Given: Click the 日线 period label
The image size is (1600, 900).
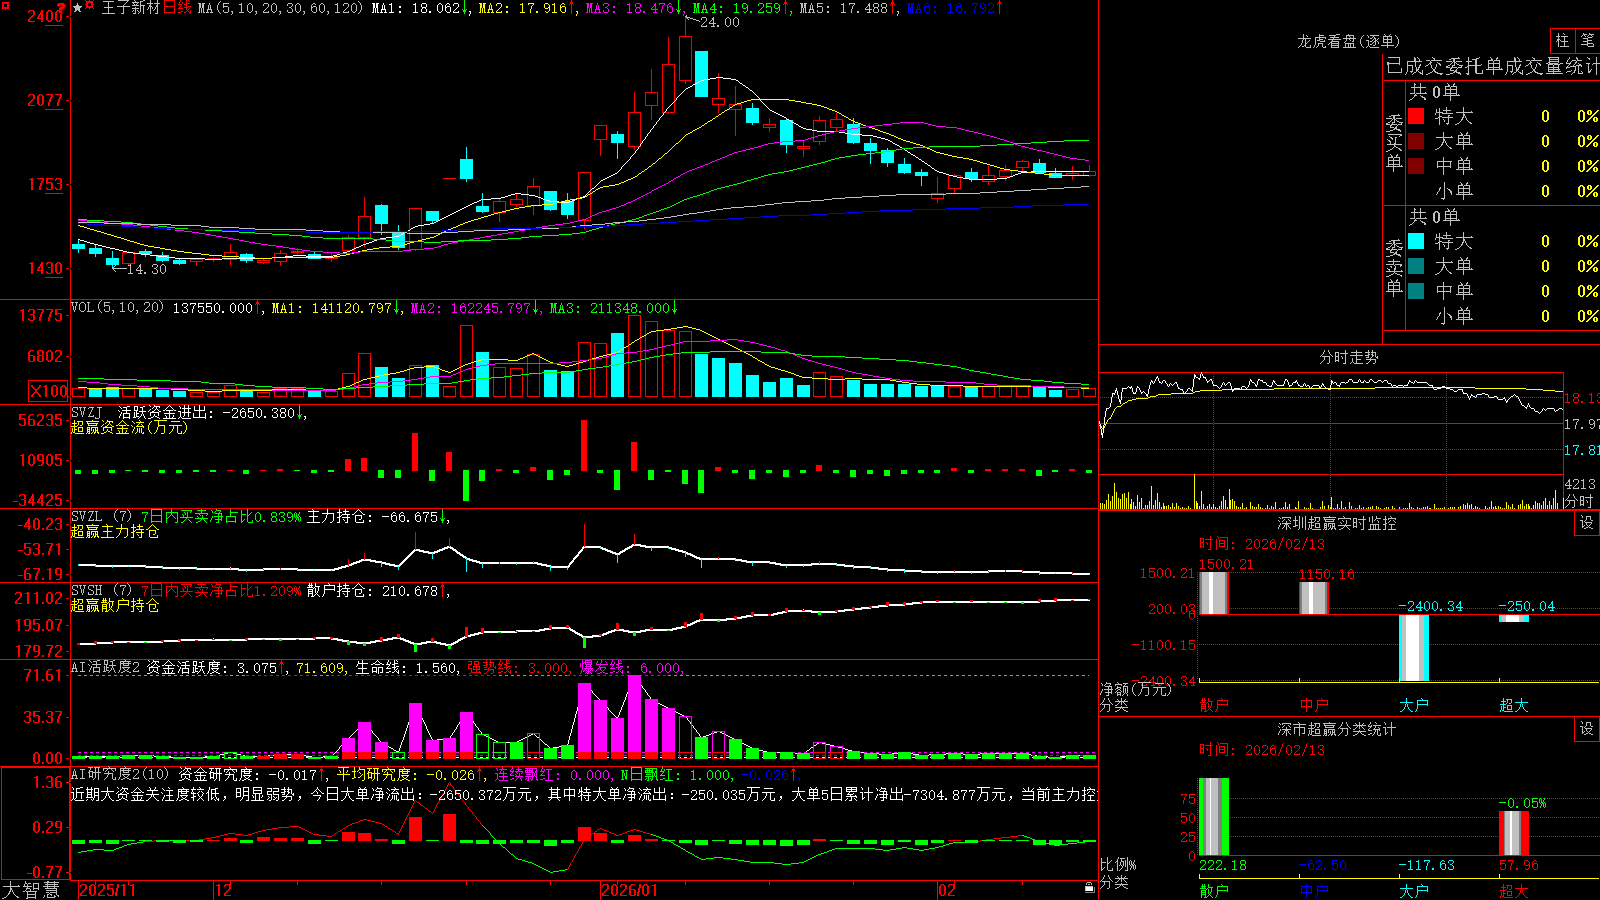Looking at the screenshot, I should 177,8.
